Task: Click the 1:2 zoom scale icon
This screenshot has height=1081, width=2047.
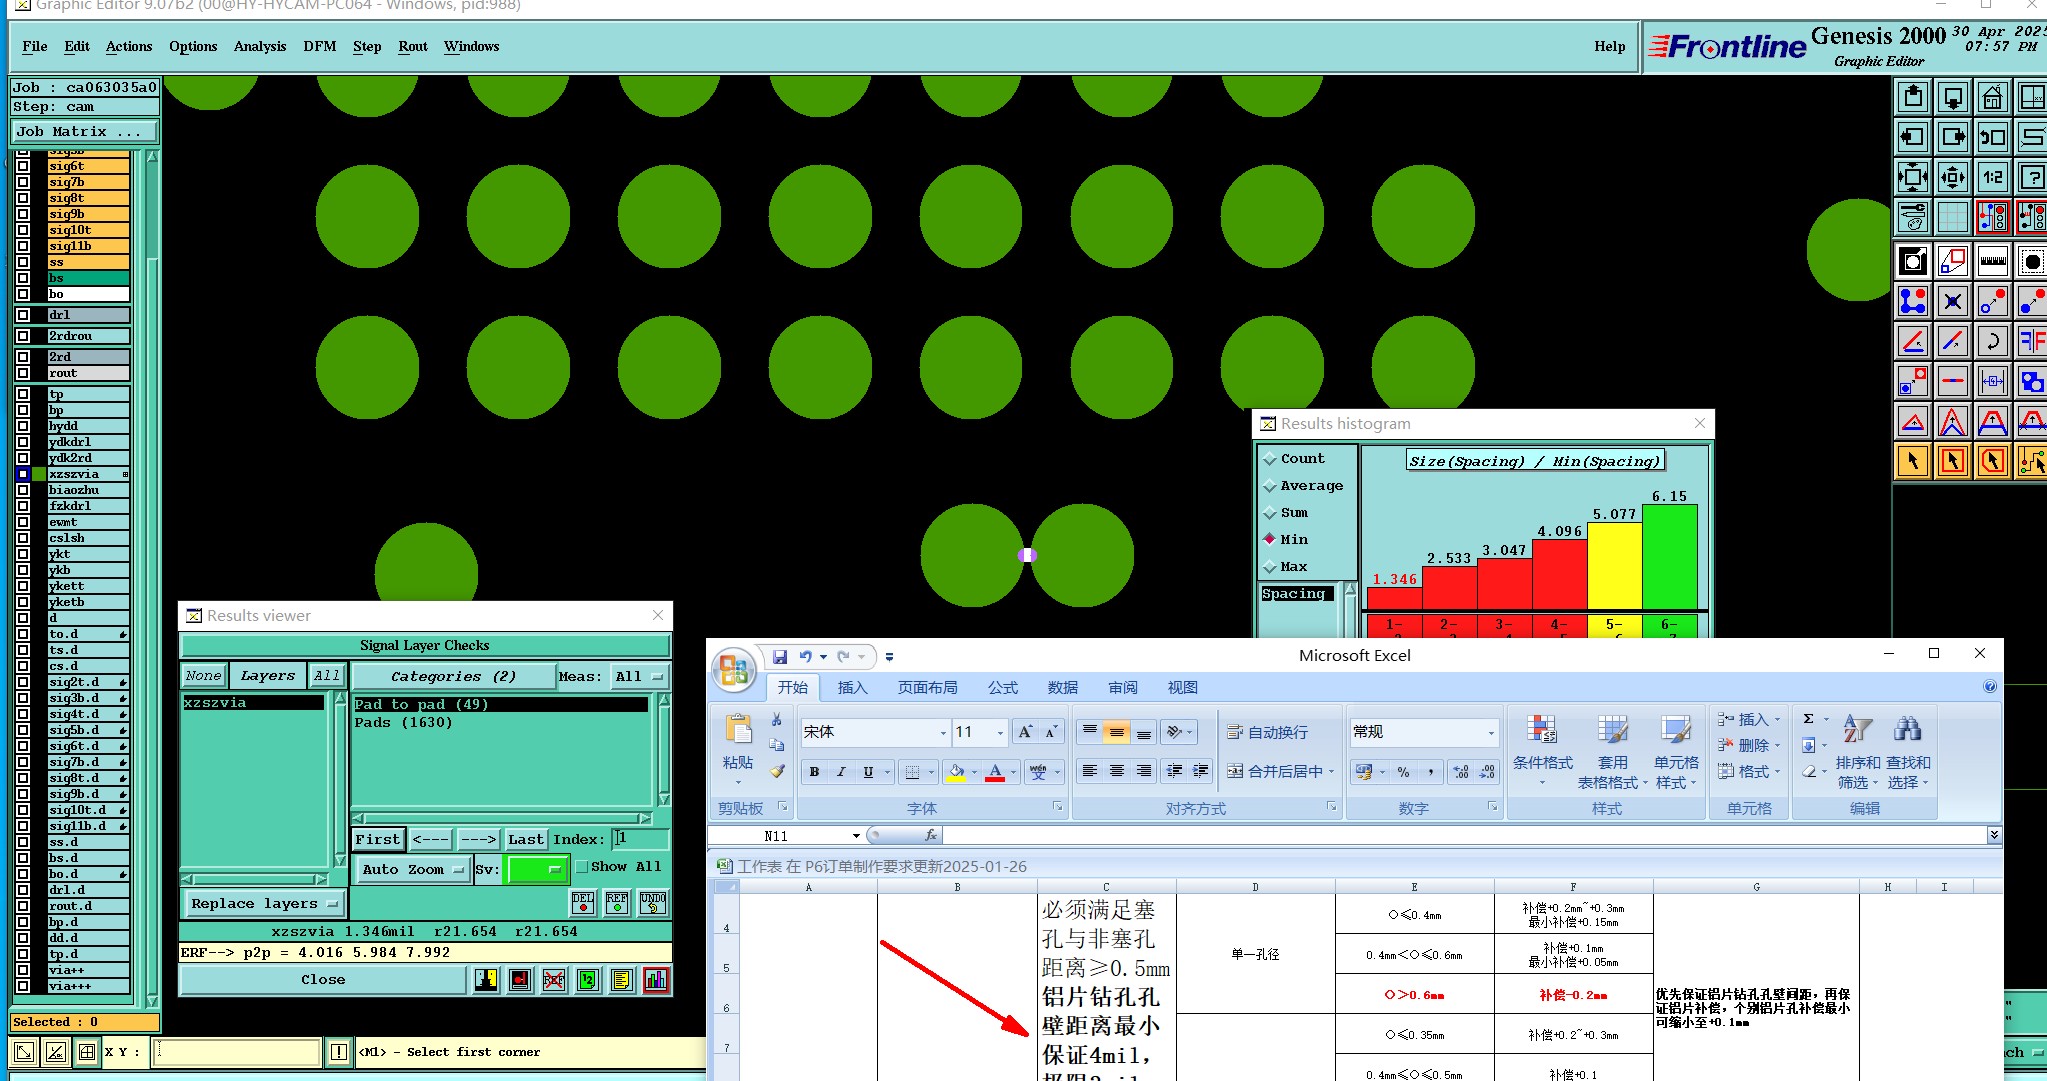Action: [1992, 178]
